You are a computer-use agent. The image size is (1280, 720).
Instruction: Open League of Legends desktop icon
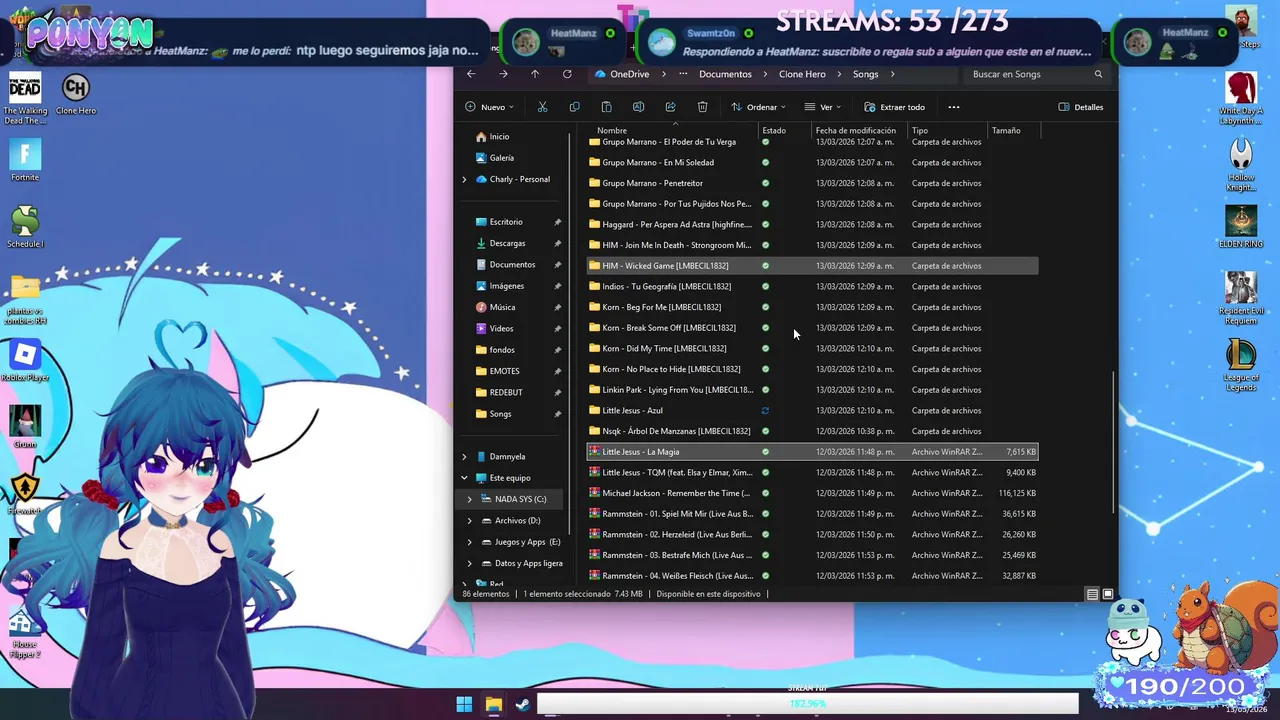(1241, 366)
